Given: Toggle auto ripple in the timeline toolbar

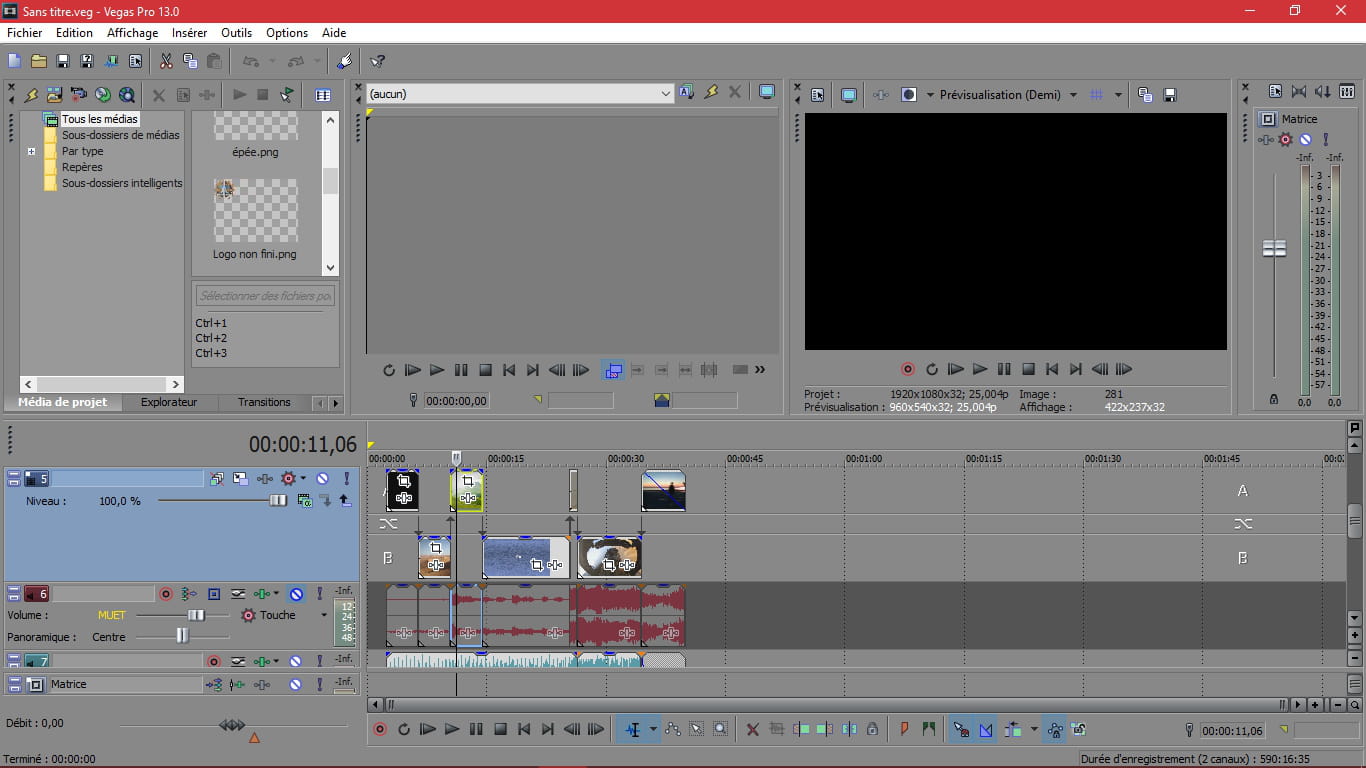Looking at the screenshot, I should 1012,730.
